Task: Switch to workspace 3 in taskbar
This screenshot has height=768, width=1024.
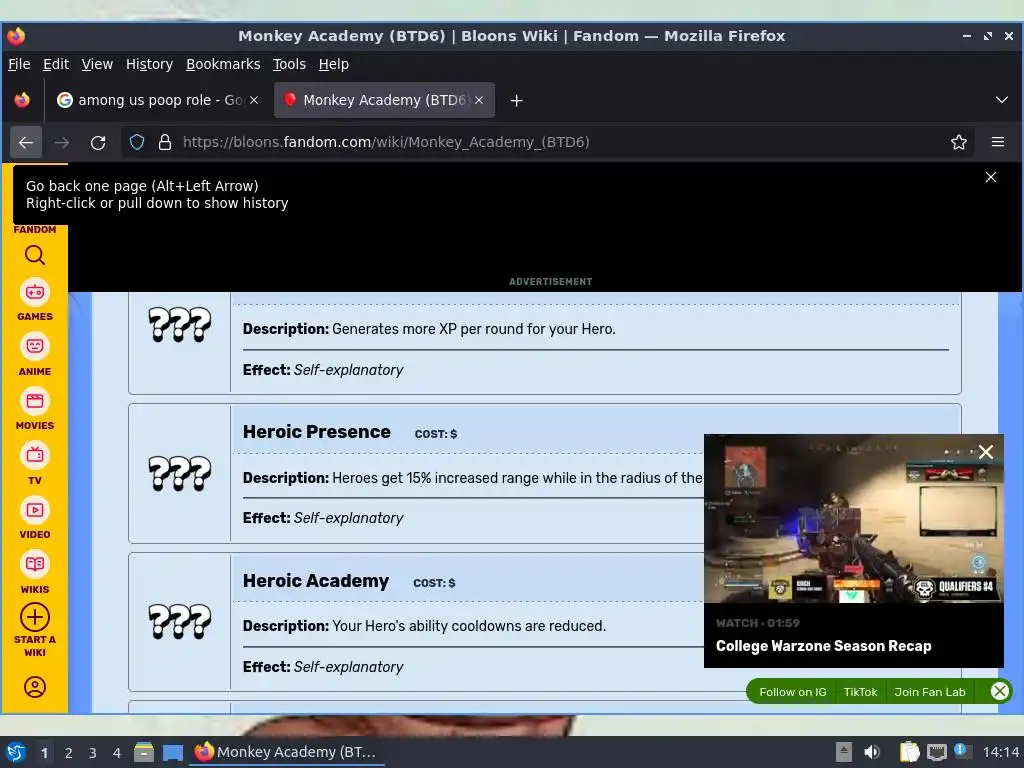Action: [92, 753]
